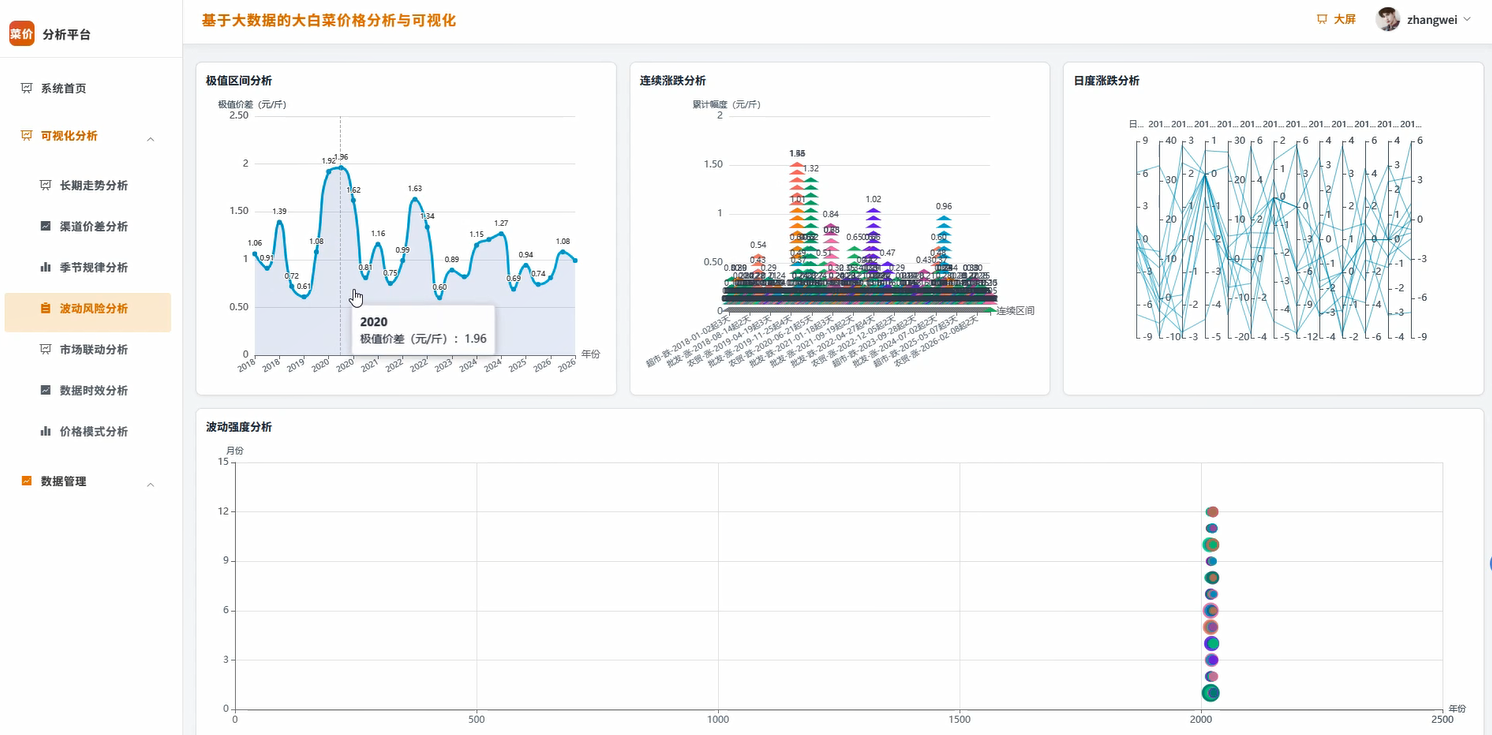
Task: Collapse the 可视化分析 submenu chevron
Action: point(151,139)
